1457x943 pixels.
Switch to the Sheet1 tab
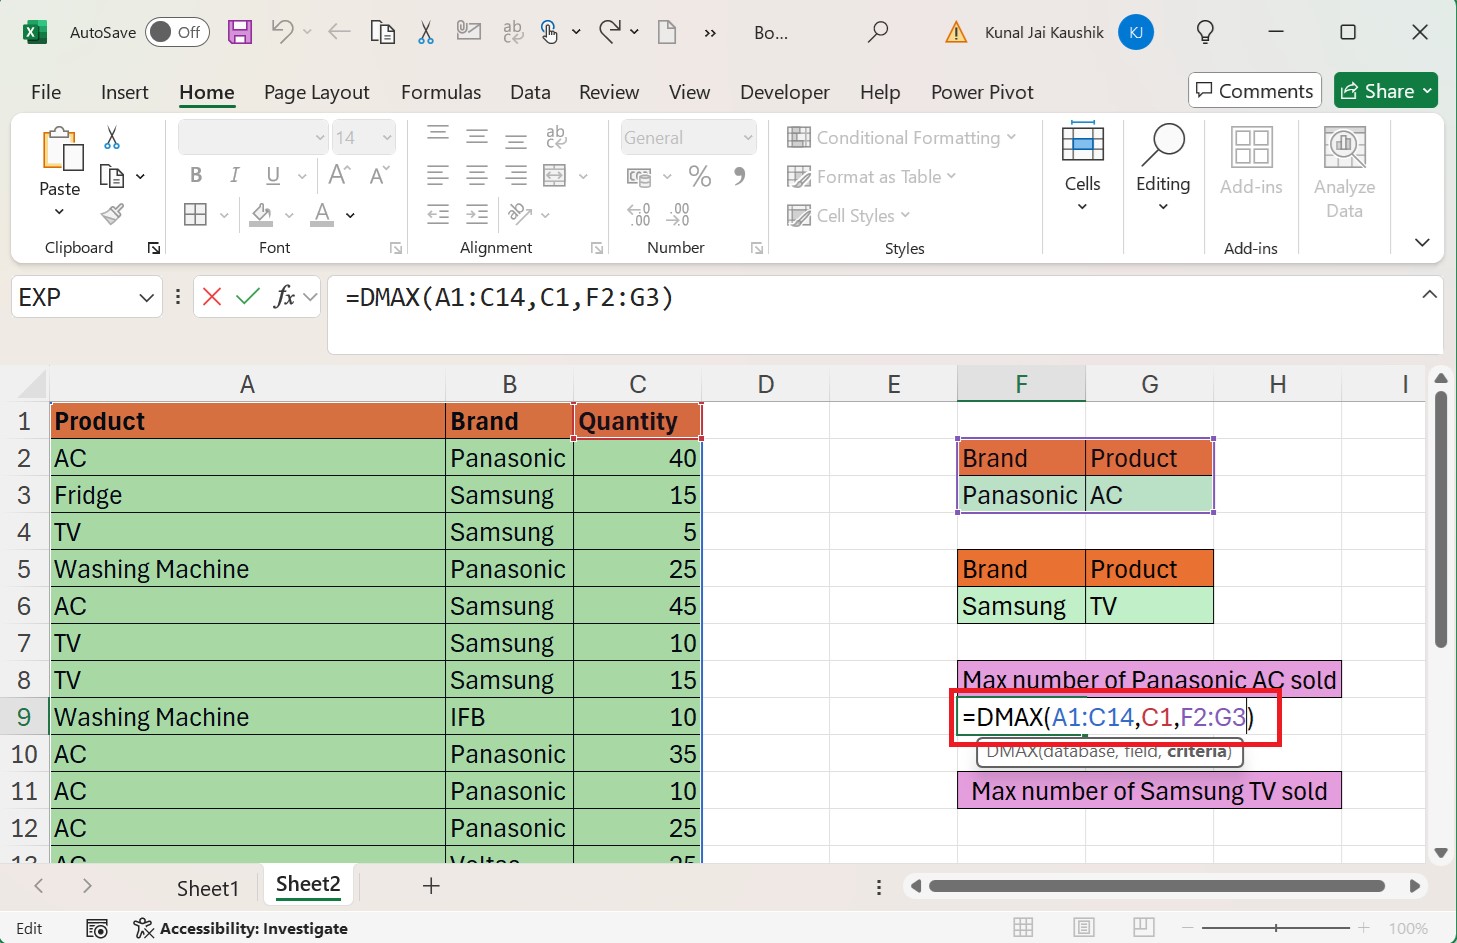207,888
